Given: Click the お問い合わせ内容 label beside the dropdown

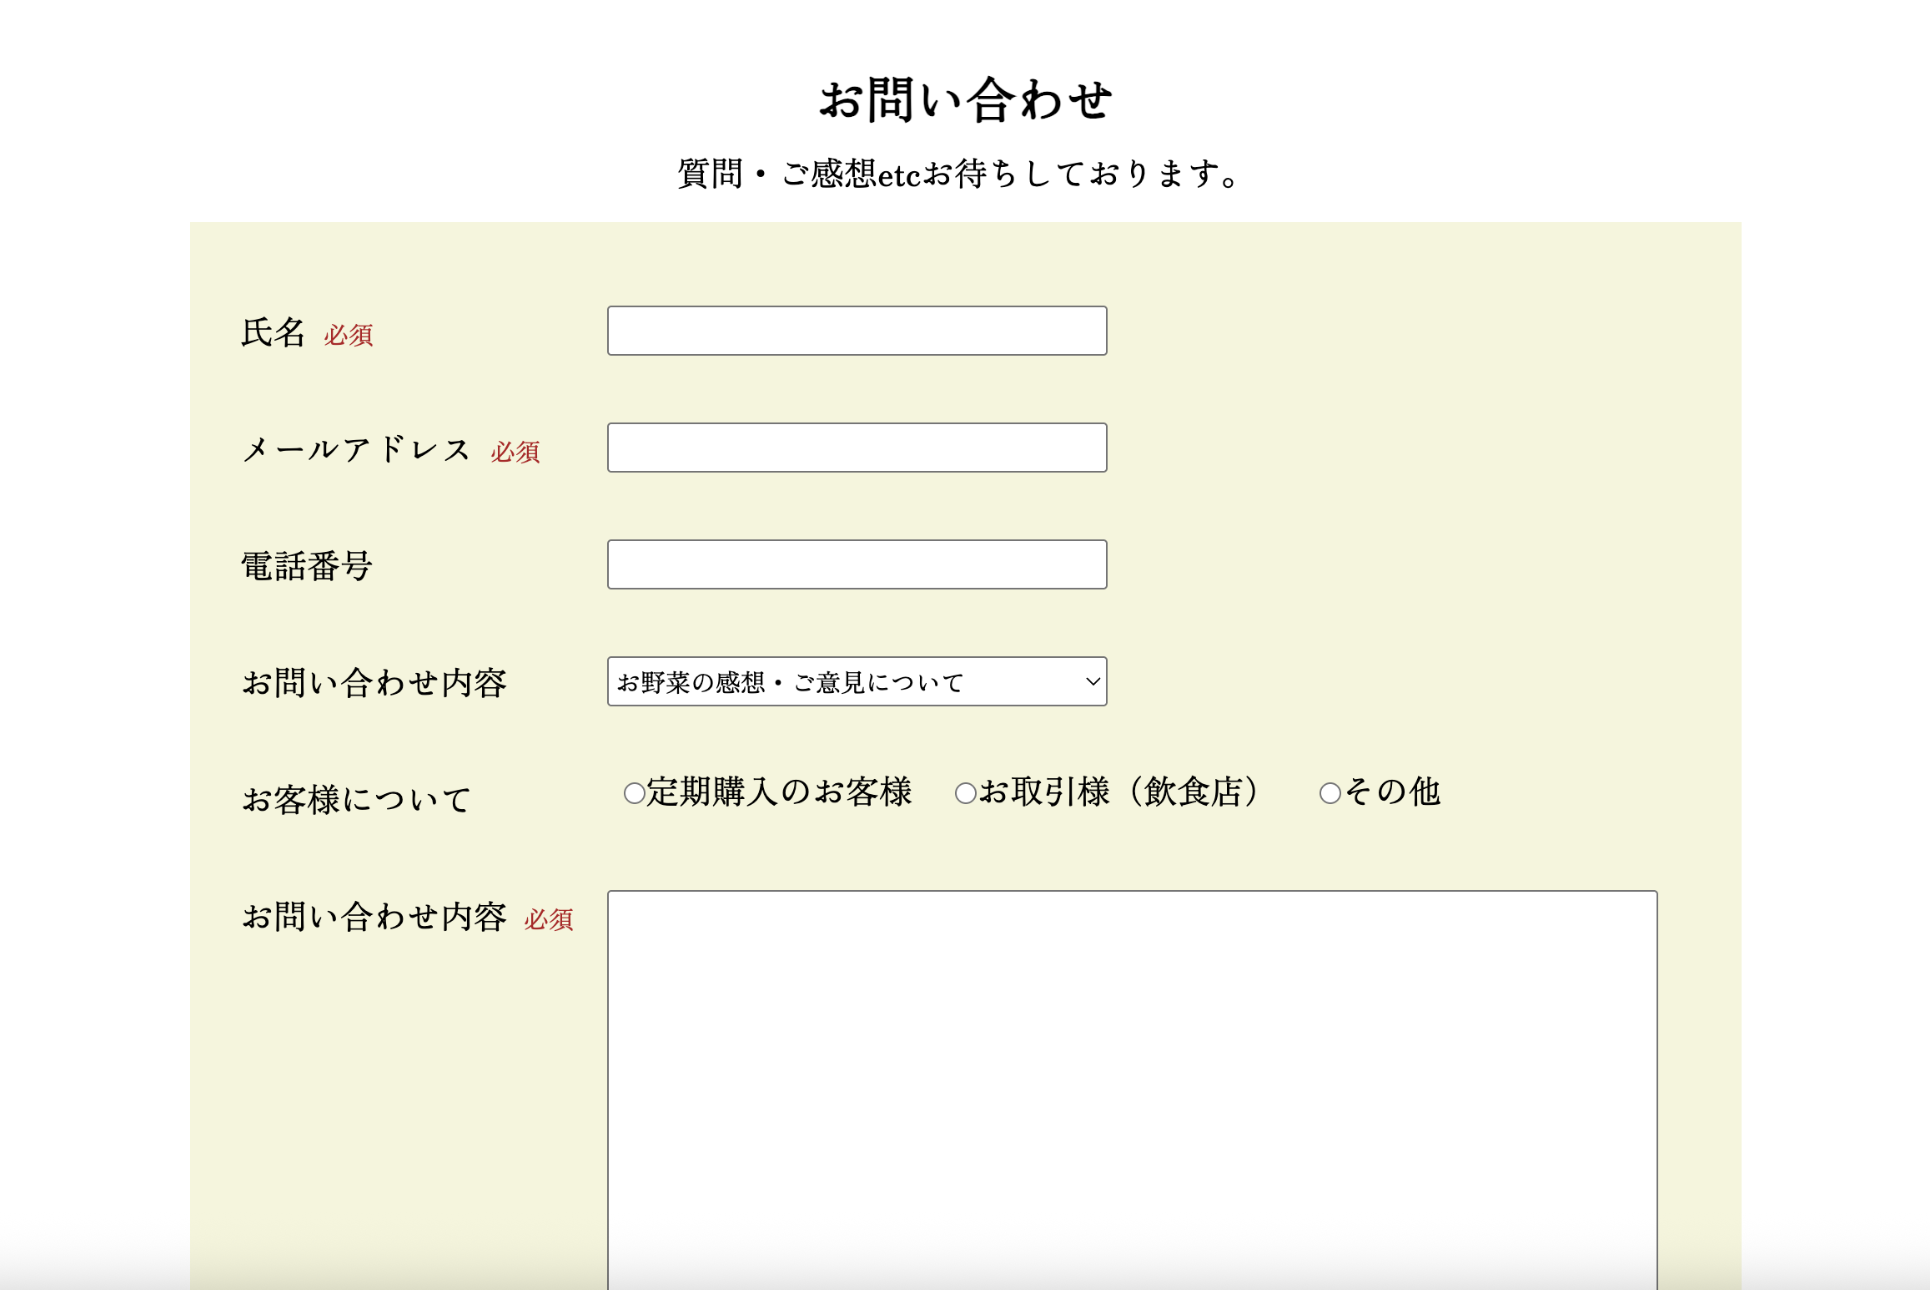Looking at the screenshot, I should pyautogui.click(x=374, y=684).
